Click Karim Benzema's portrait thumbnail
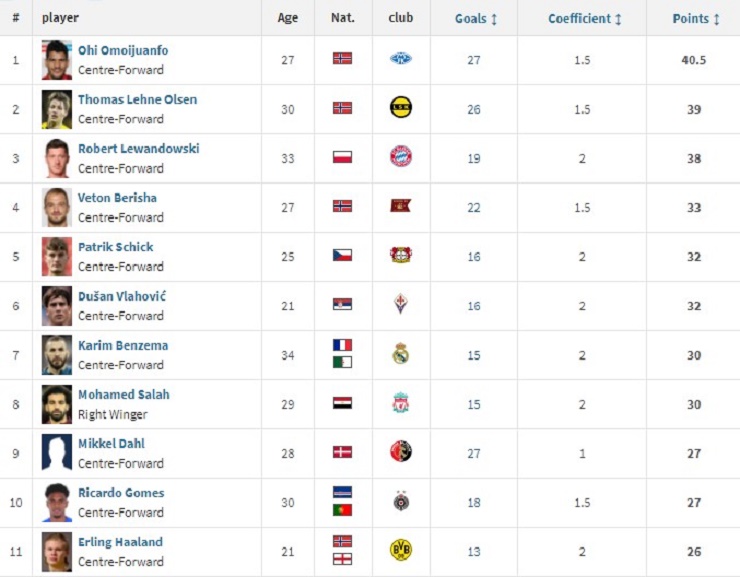Image resolution: width=740 pixels, height=577 pixels. (57, 355)
